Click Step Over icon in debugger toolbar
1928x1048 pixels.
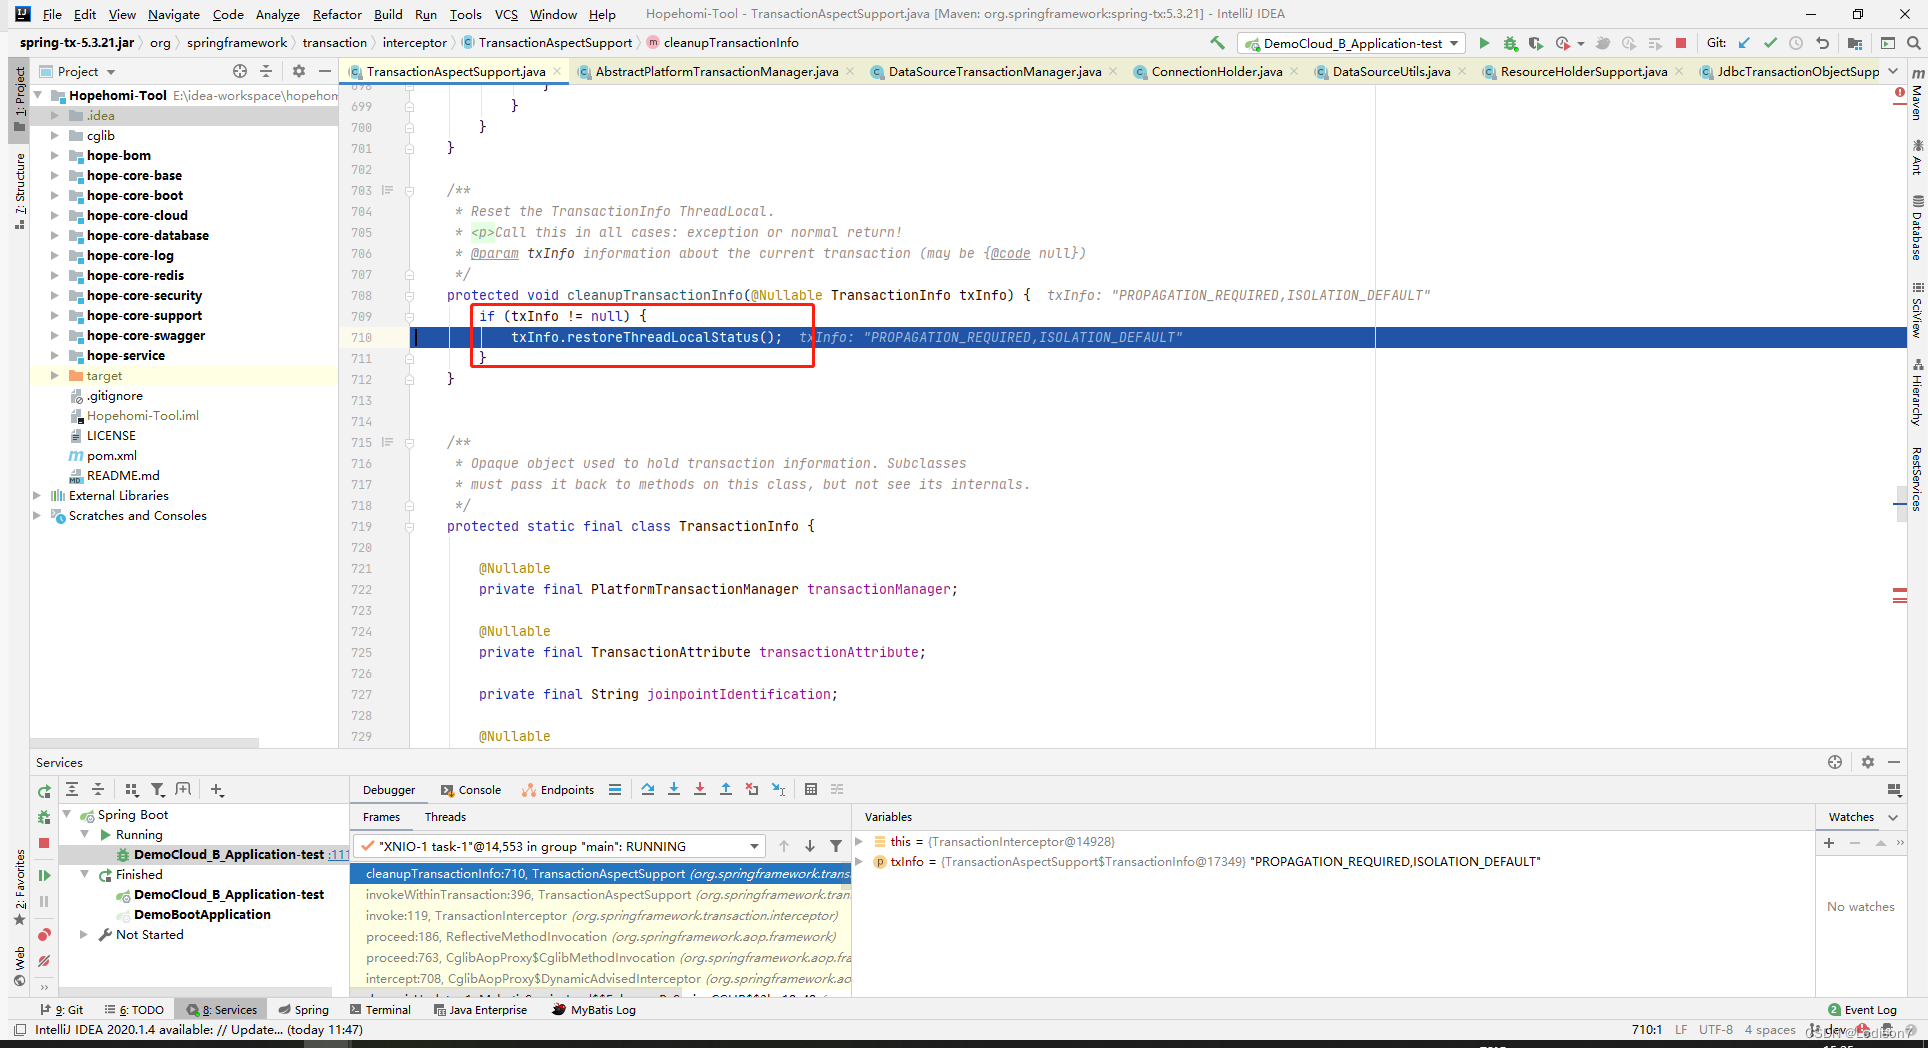(x=648, y=789)
